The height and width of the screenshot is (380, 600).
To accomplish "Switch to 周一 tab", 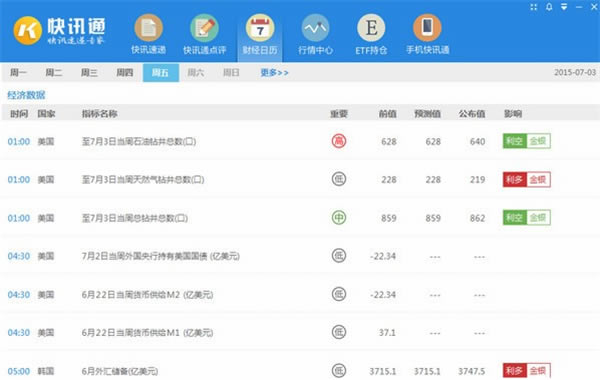I will (x=18, y=73).
